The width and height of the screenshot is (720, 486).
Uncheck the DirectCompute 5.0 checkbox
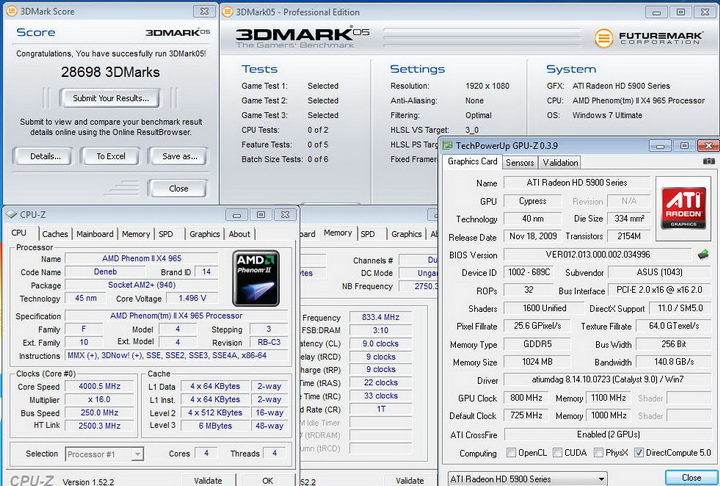[638, 453]
